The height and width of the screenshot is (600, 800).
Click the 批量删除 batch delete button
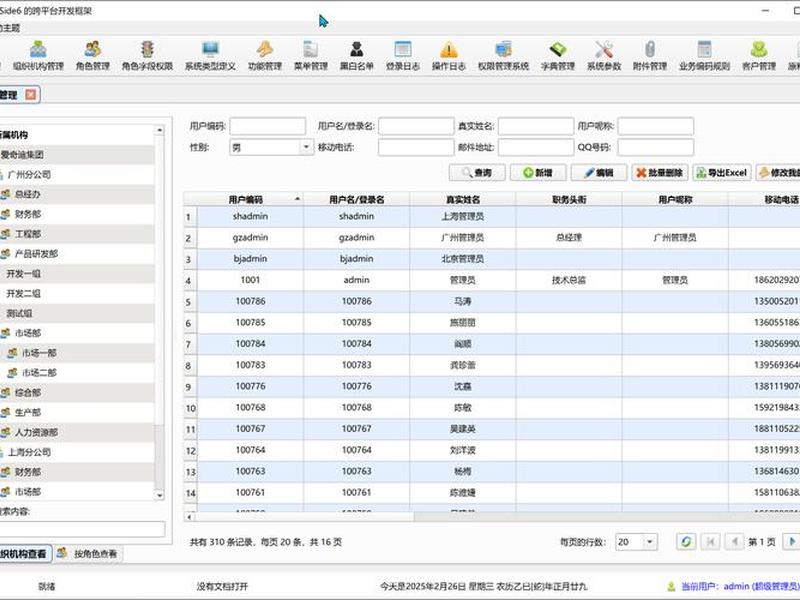click(660, 172)
